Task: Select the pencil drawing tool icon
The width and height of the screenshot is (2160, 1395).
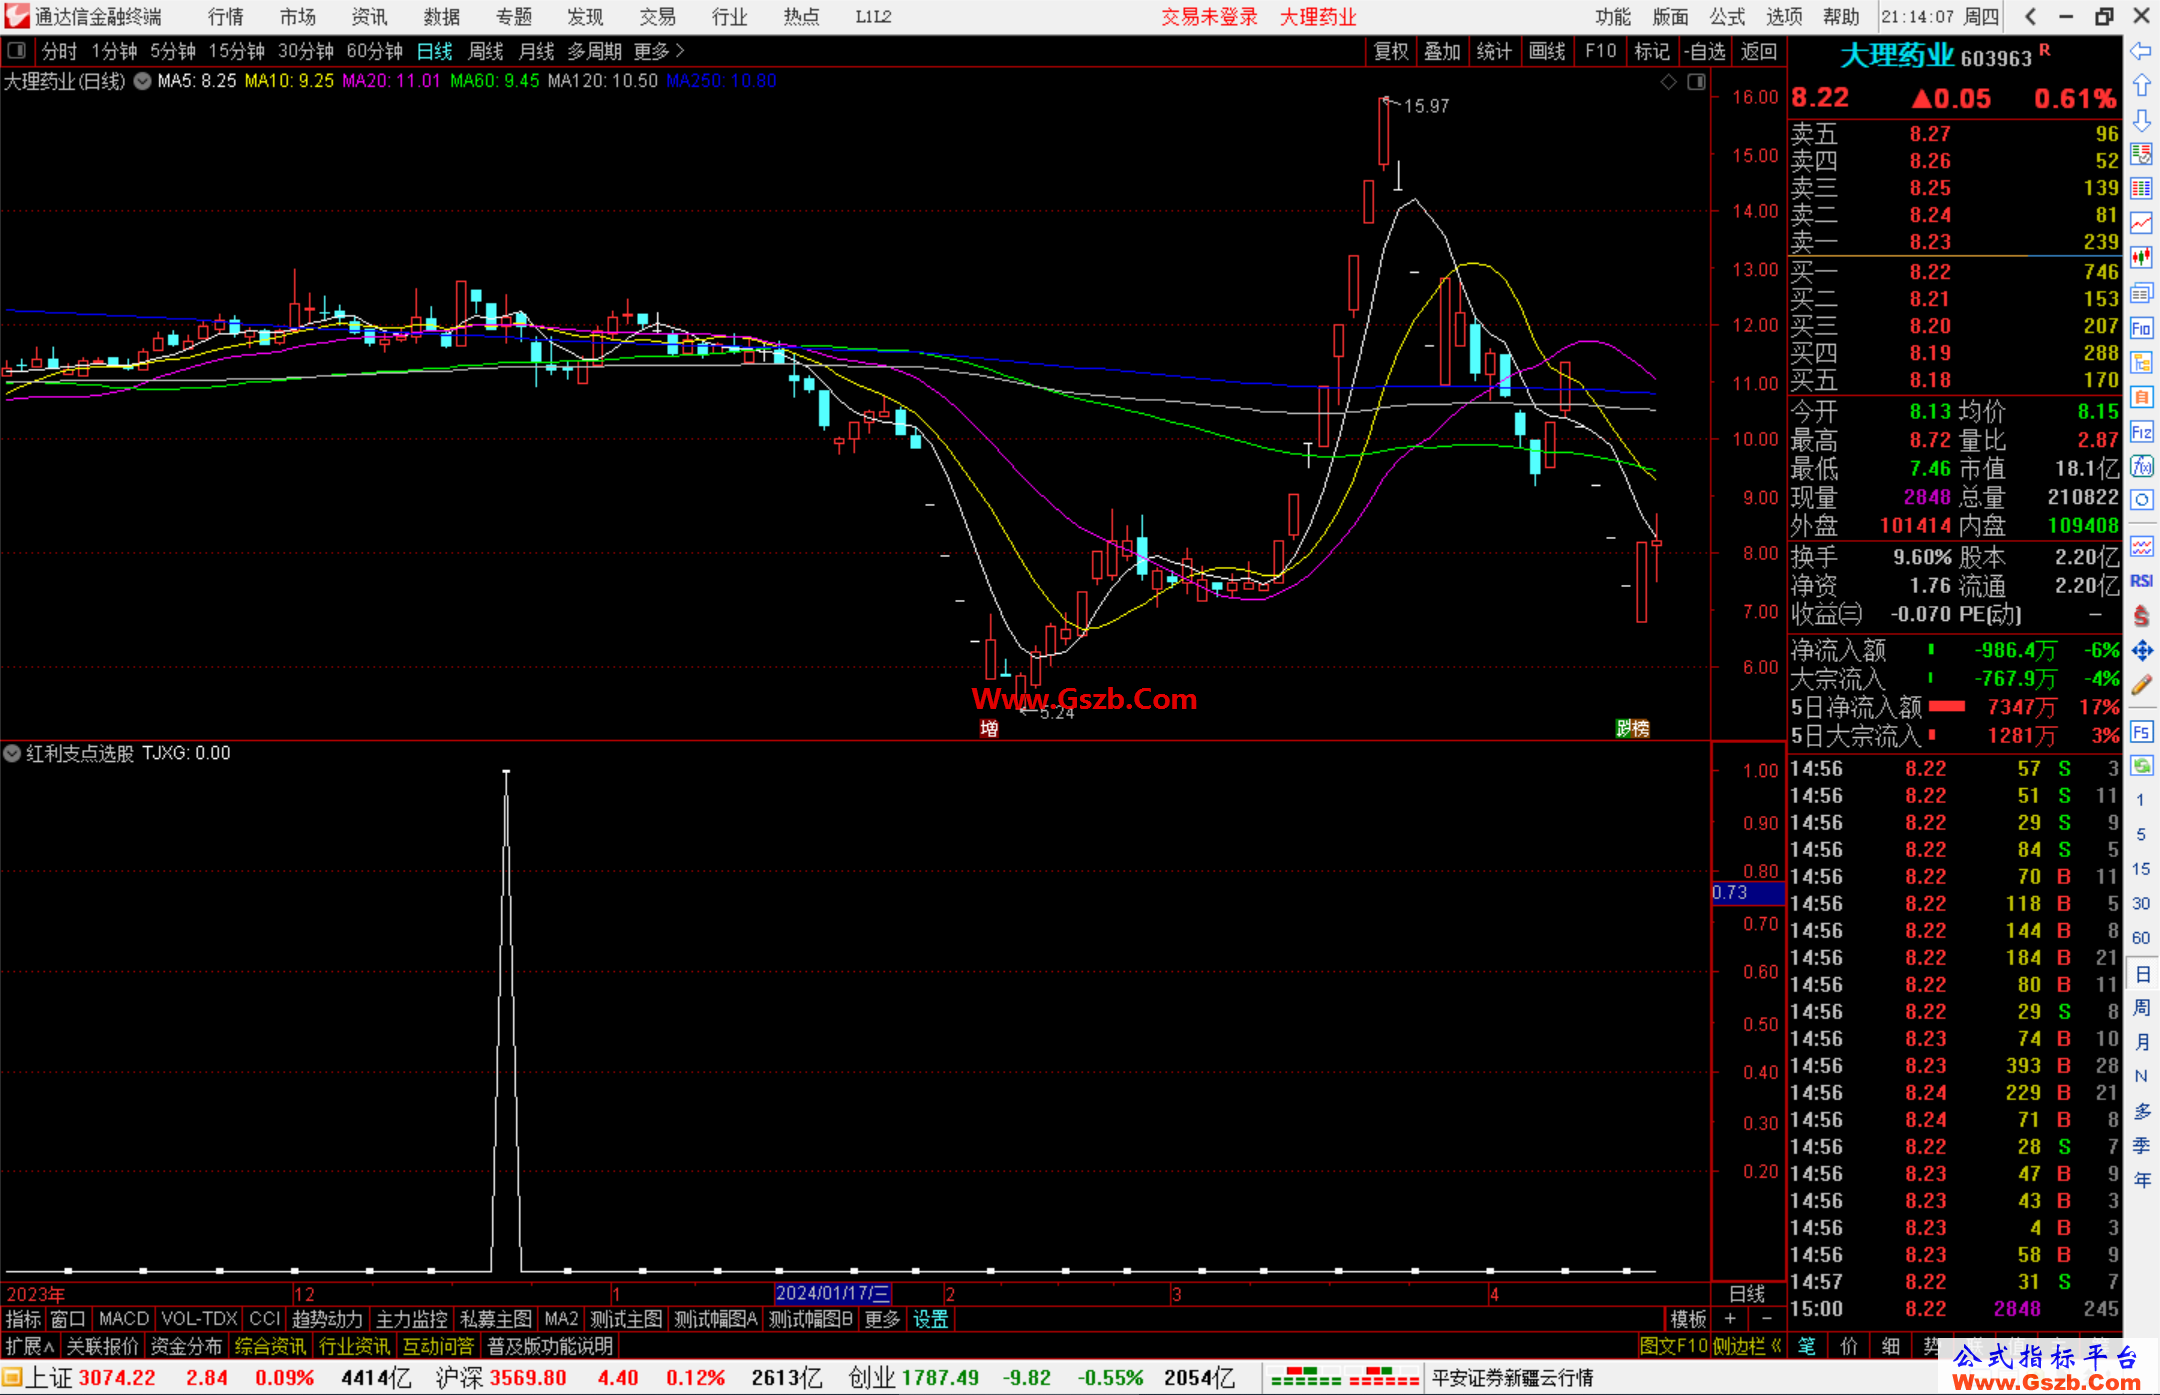Action: 2141,685
